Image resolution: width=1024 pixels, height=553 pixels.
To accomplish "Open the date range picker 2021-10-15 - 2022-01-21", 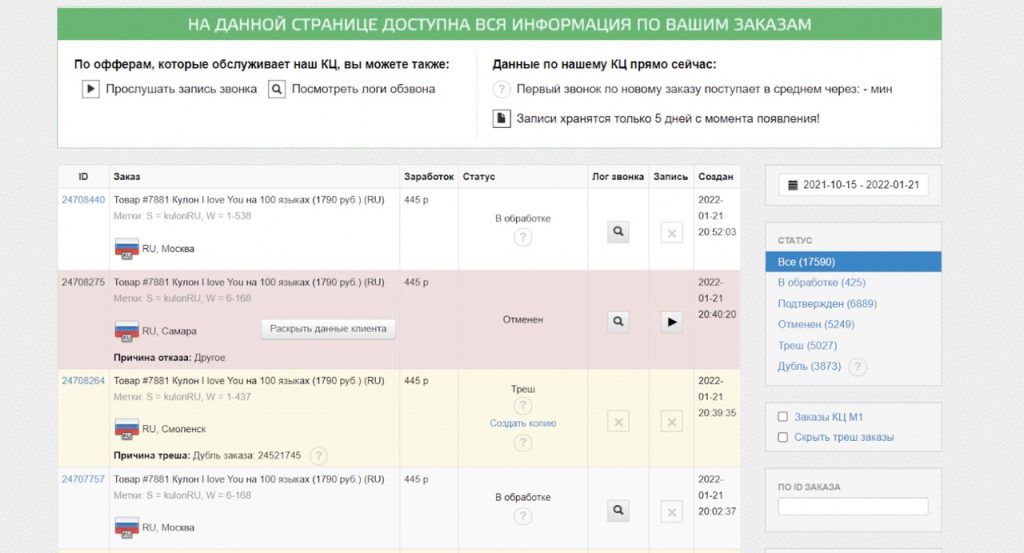I will click(x=853, y=185).
